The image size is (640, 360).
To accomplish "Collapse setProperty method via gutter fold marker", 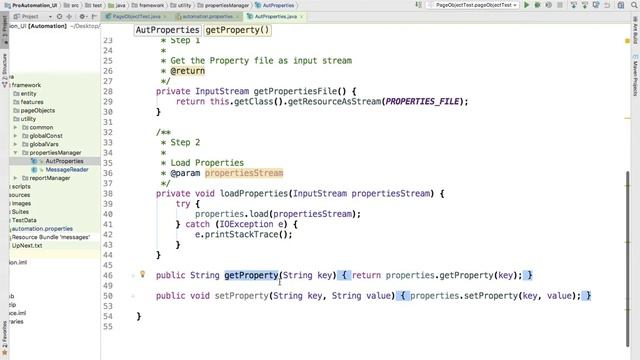I will pyautogui.click(x=133, y=296).
